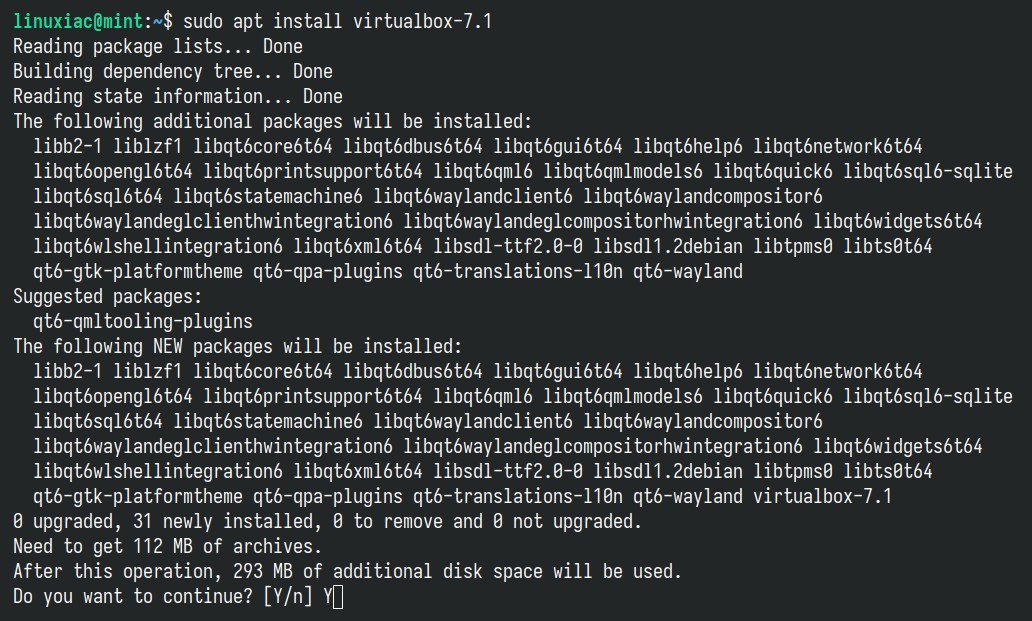This screenshot has width=1032, height=621.
Task: Click virtualbox-7.1 in the NEW packages list
Action: tap(823, 497)
